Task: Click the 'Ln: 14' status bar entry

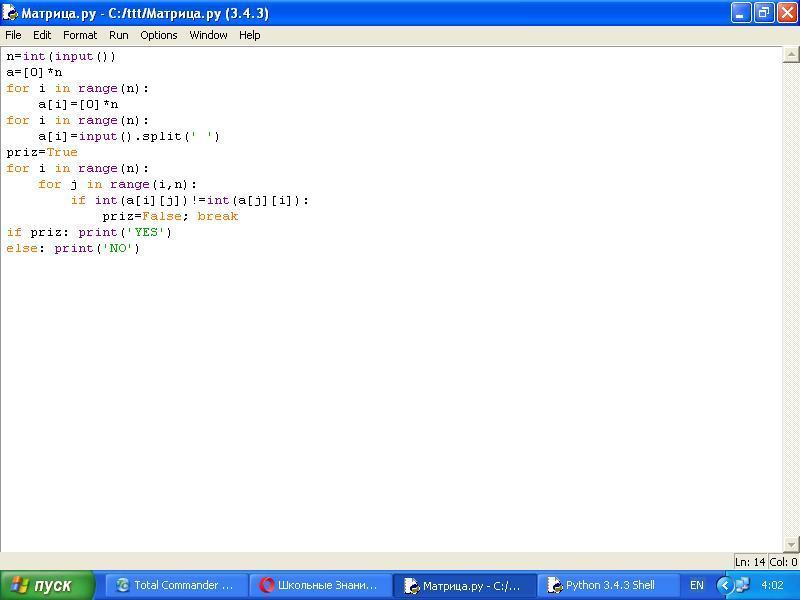Action: (x=749, y=562)
